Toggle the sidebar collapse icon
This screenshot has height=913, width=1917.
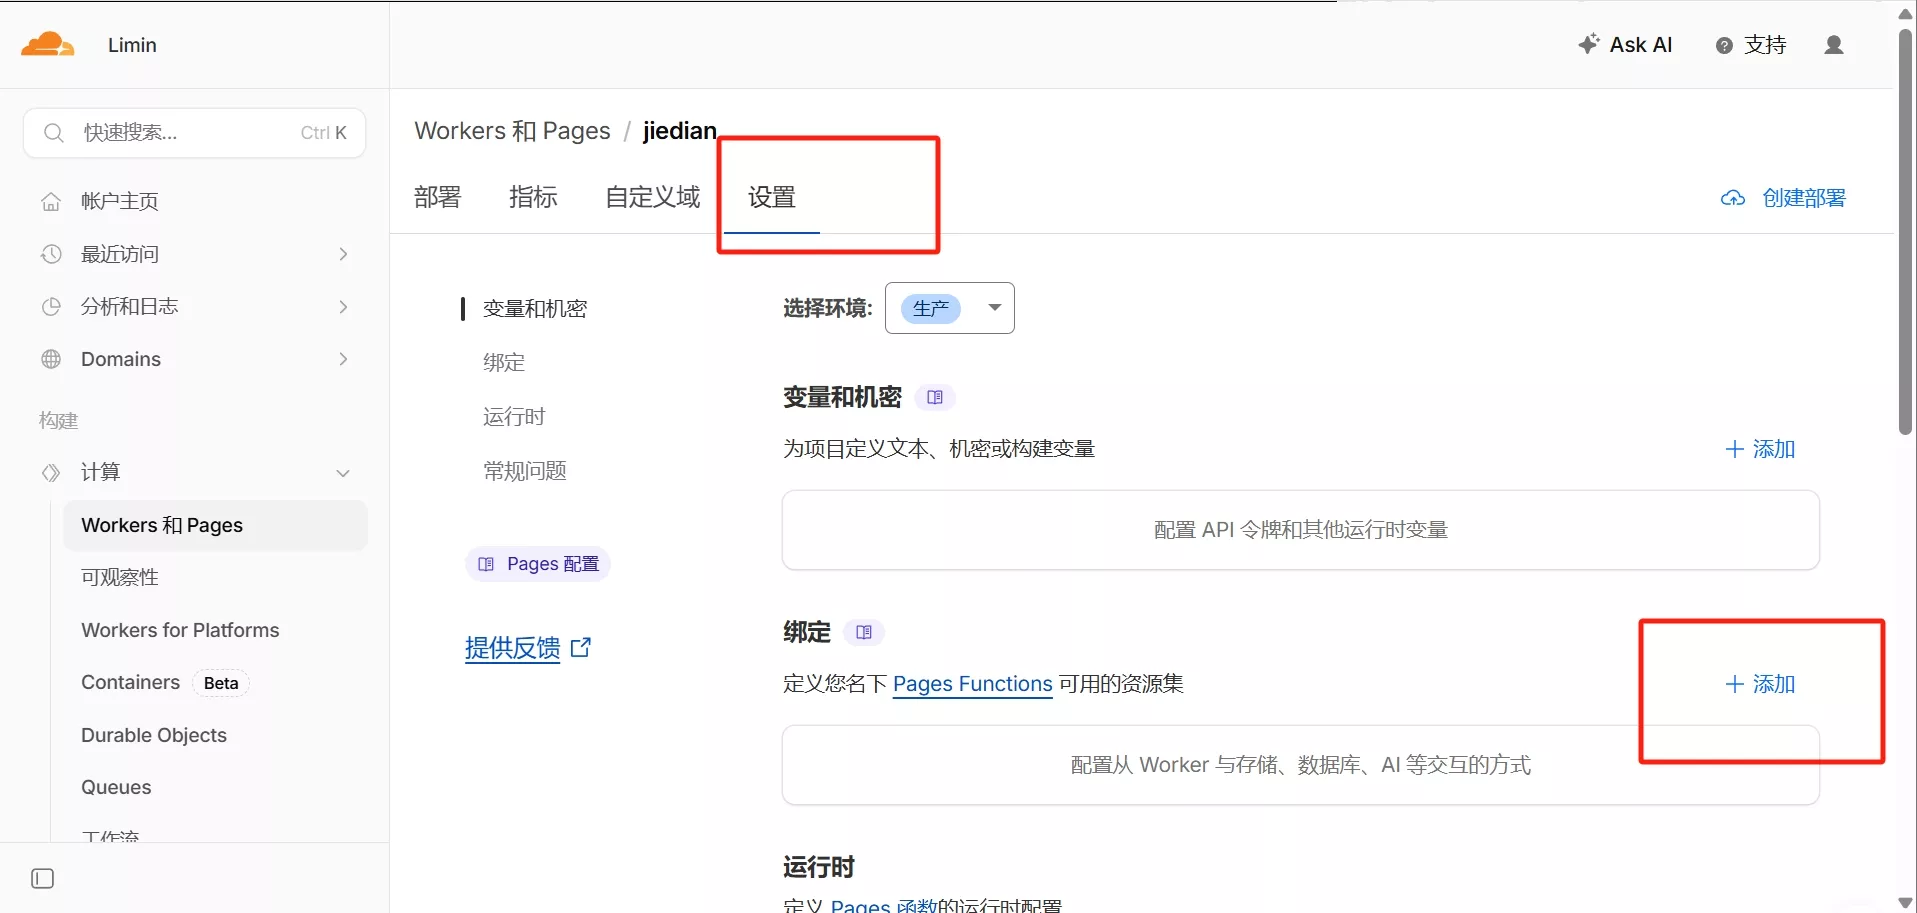[43, 879]
